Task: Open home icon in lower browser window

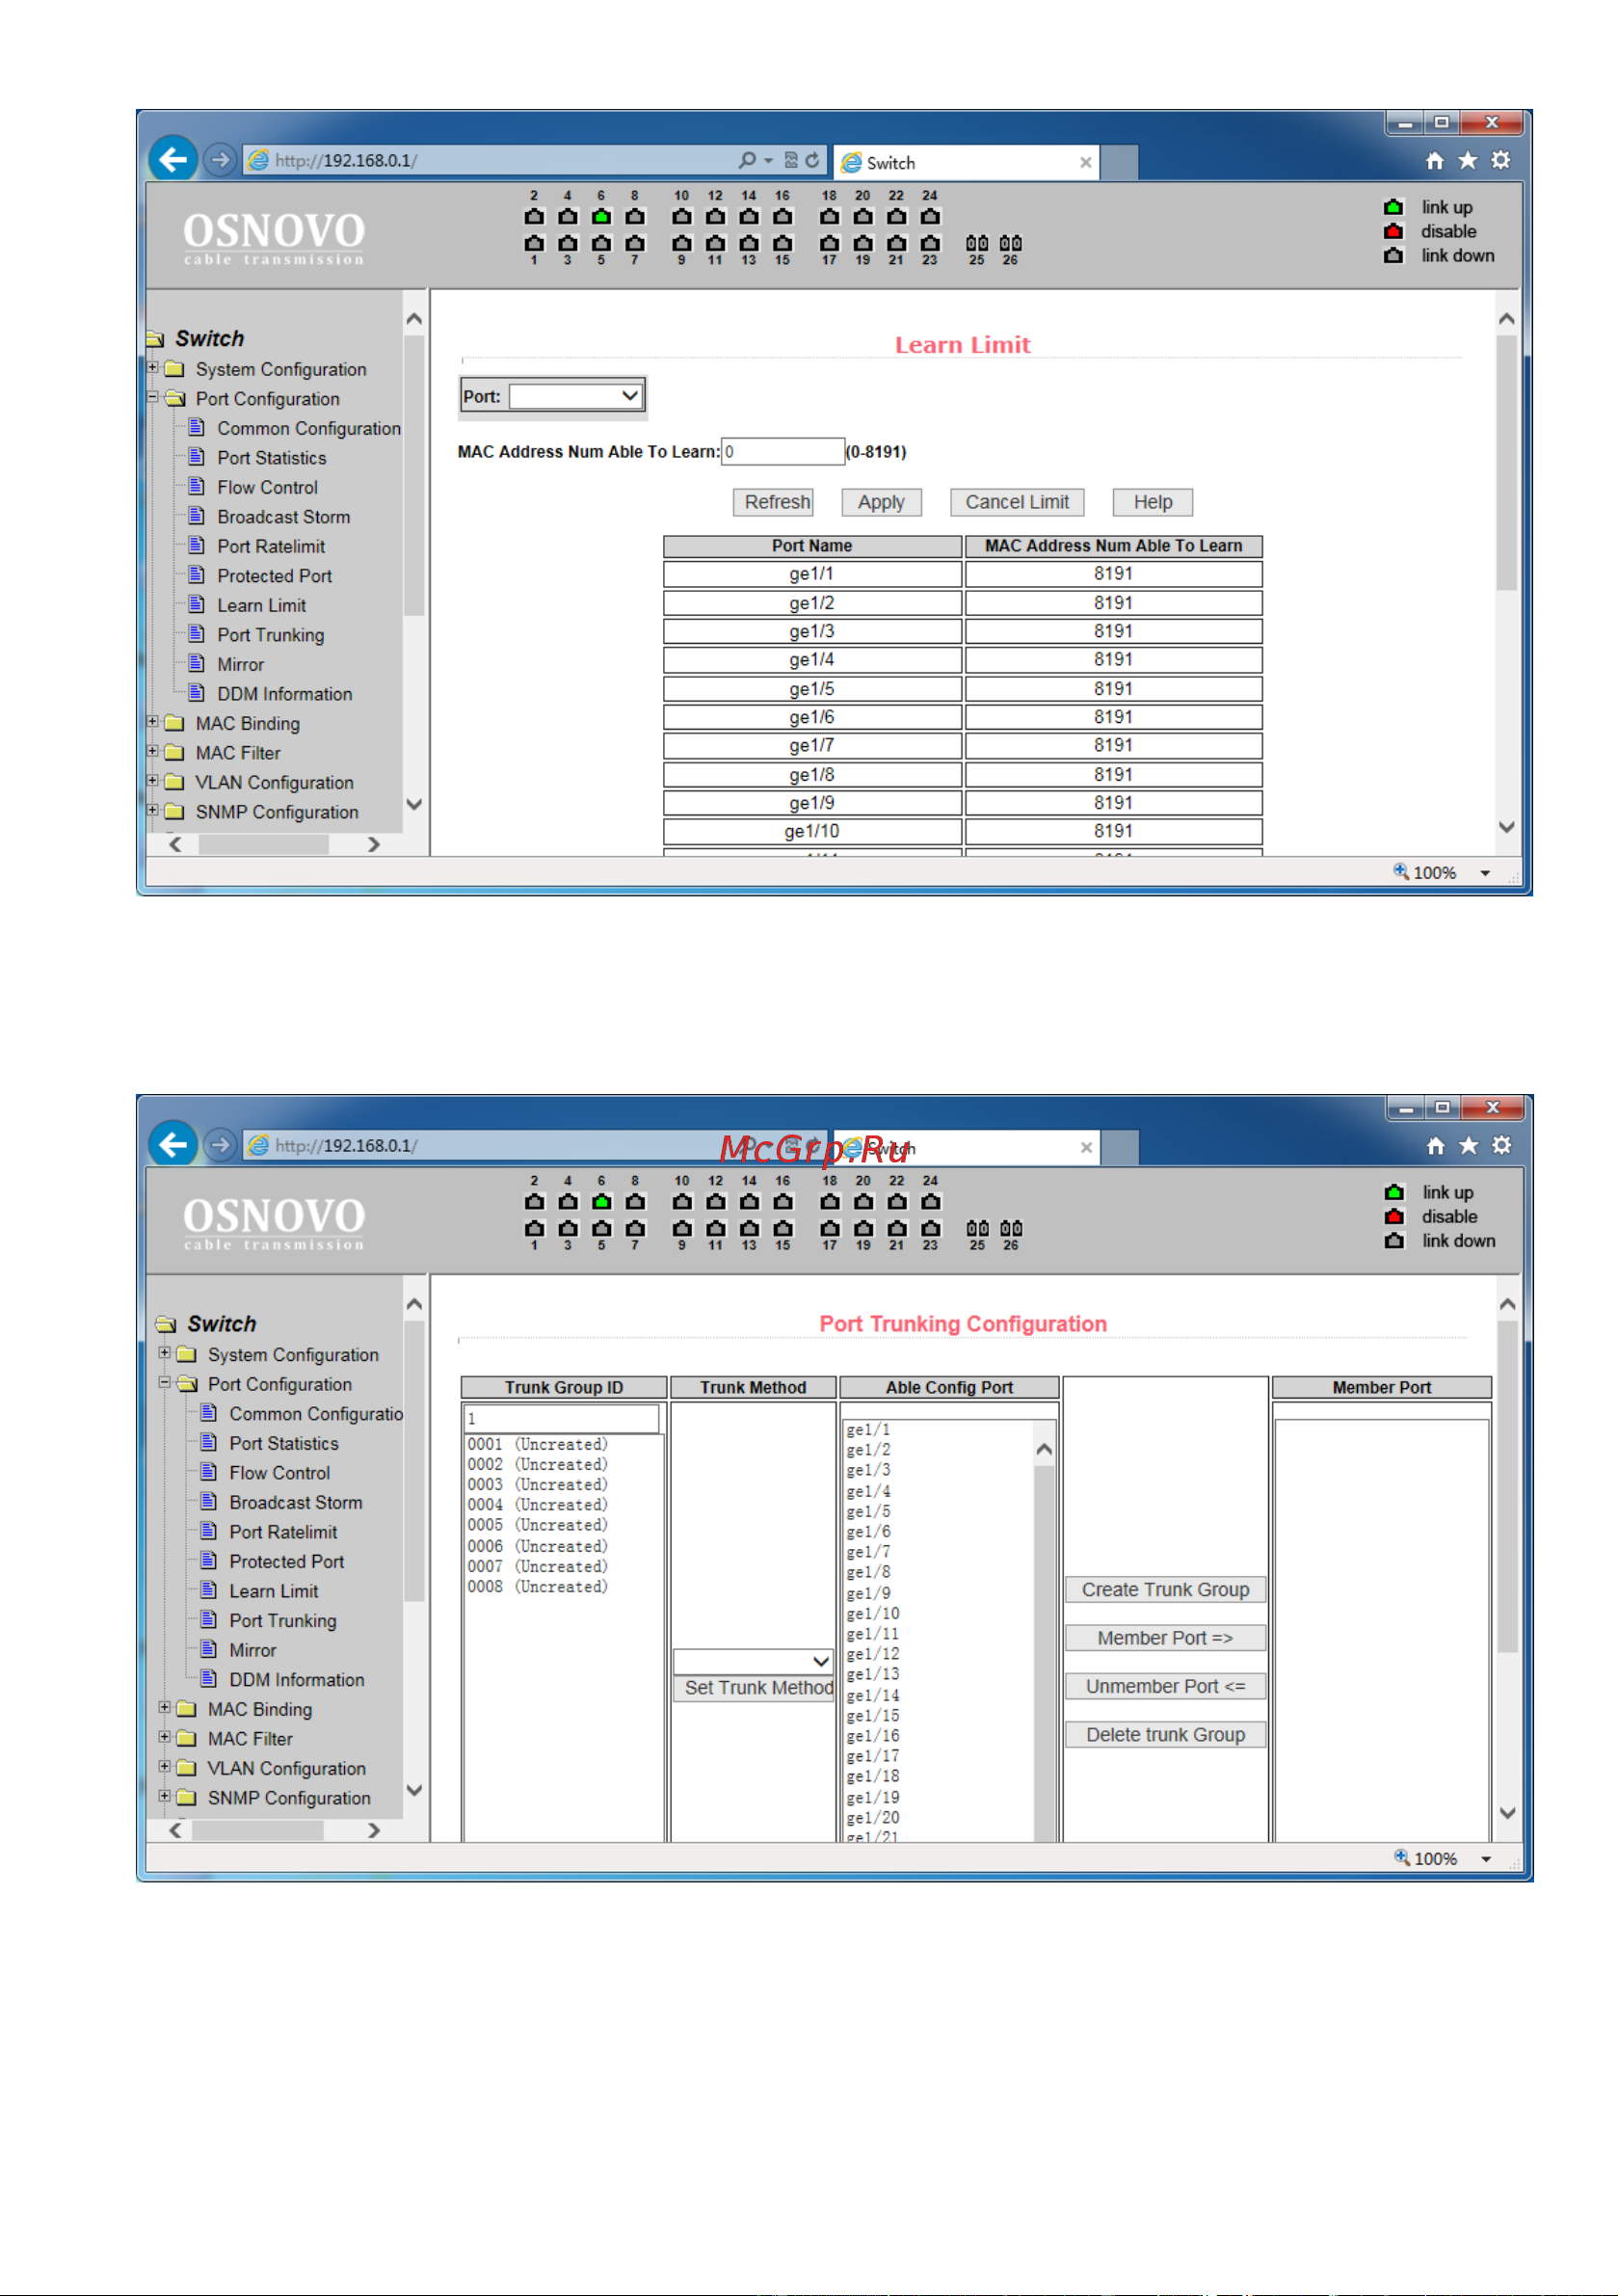Action: [1435, 1146]
